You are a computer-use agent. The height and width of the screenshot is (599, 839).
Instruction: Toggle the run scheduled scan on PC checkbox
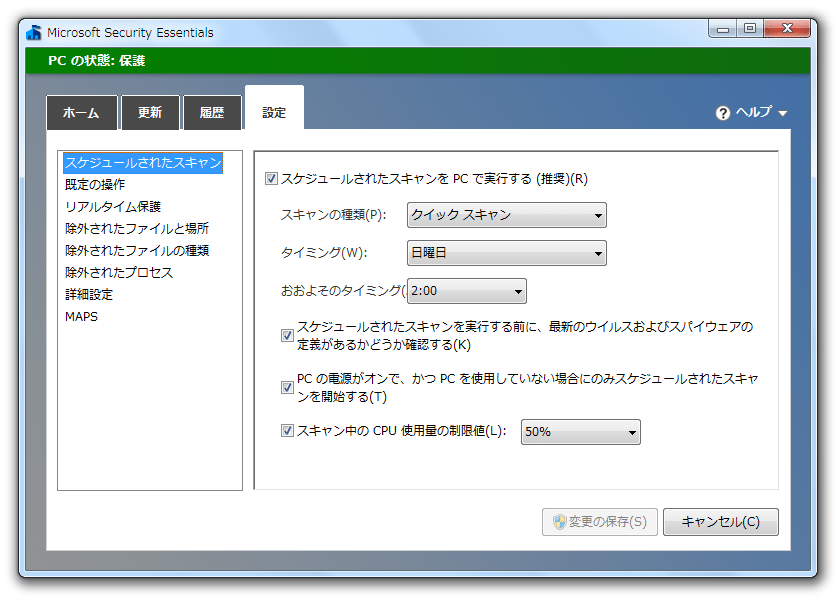pos(271,179)
